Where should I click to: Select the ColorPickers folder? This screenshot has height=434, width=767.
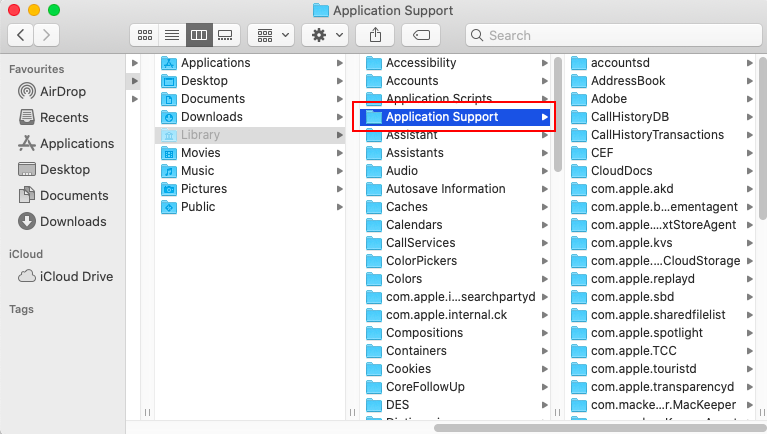pos(455,261)
